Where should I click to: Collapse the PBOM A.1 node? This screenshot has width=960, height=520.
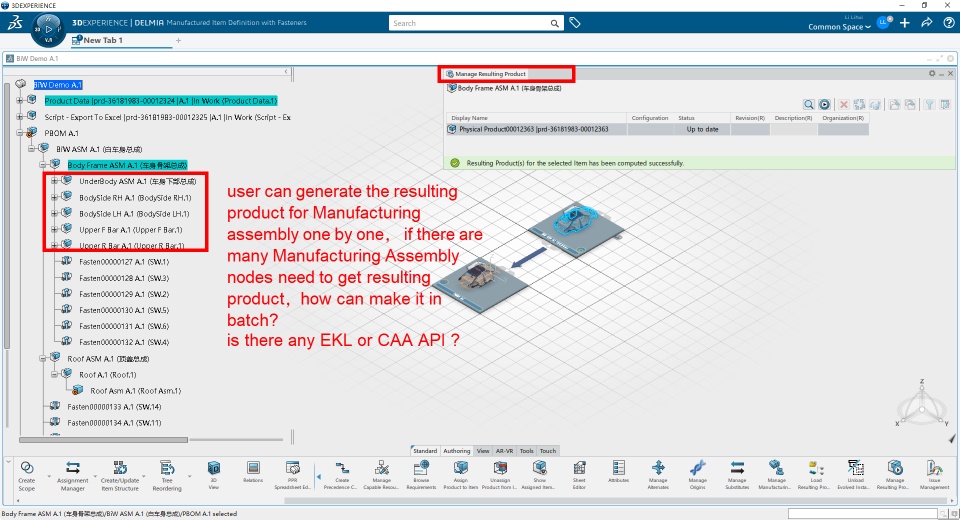(20, 133)
